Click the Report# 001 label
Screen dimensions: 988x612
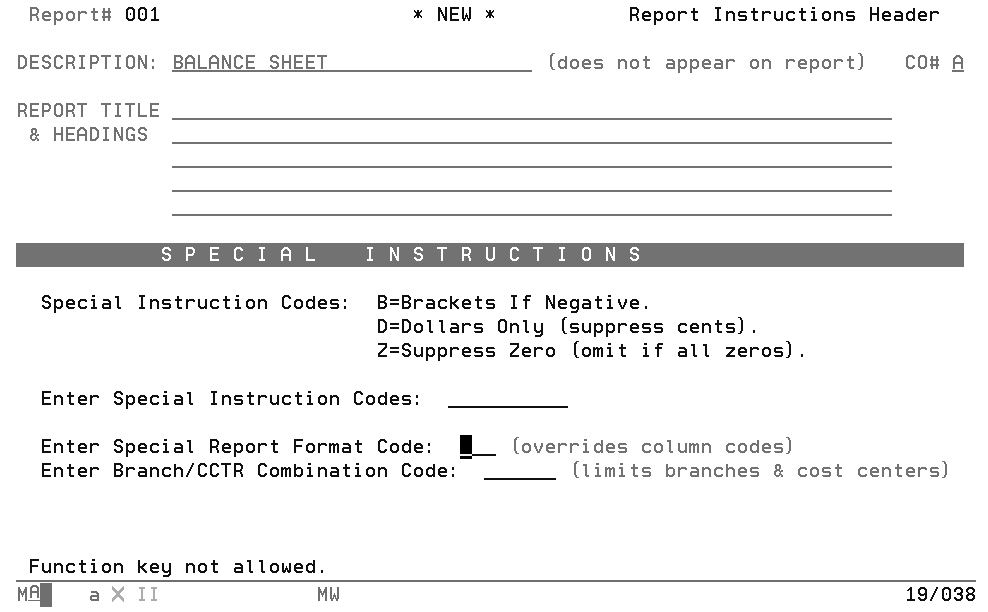click(95, 15)
